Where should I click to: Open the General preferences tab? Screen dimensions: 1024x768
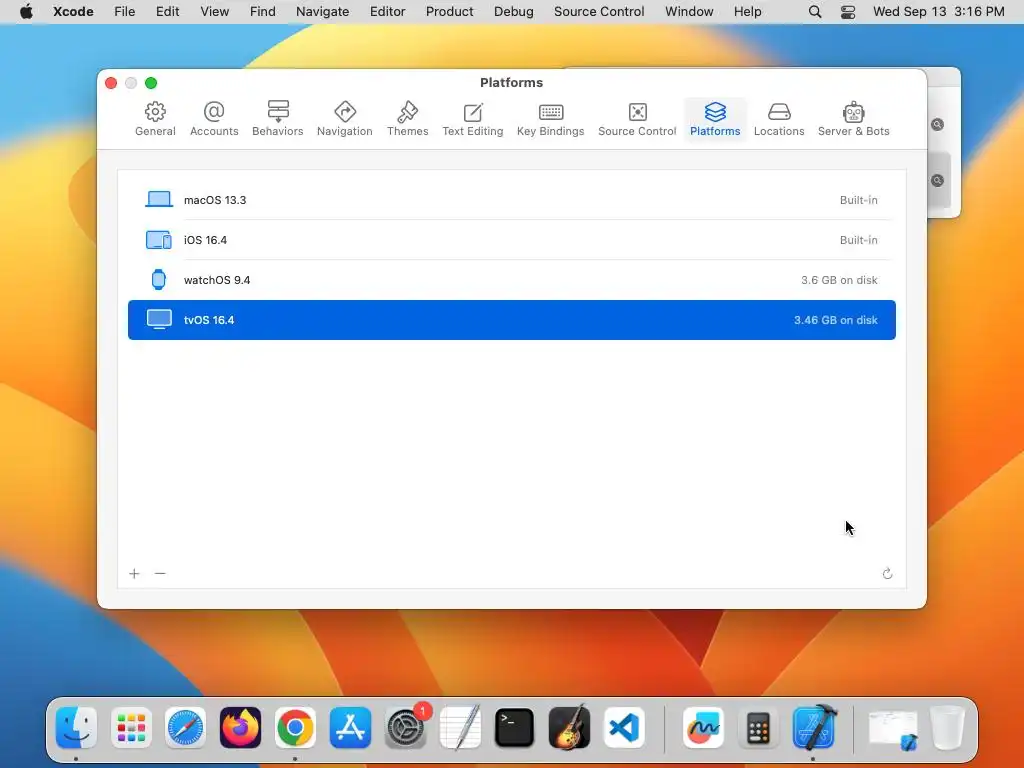click(x=155, y=119)
